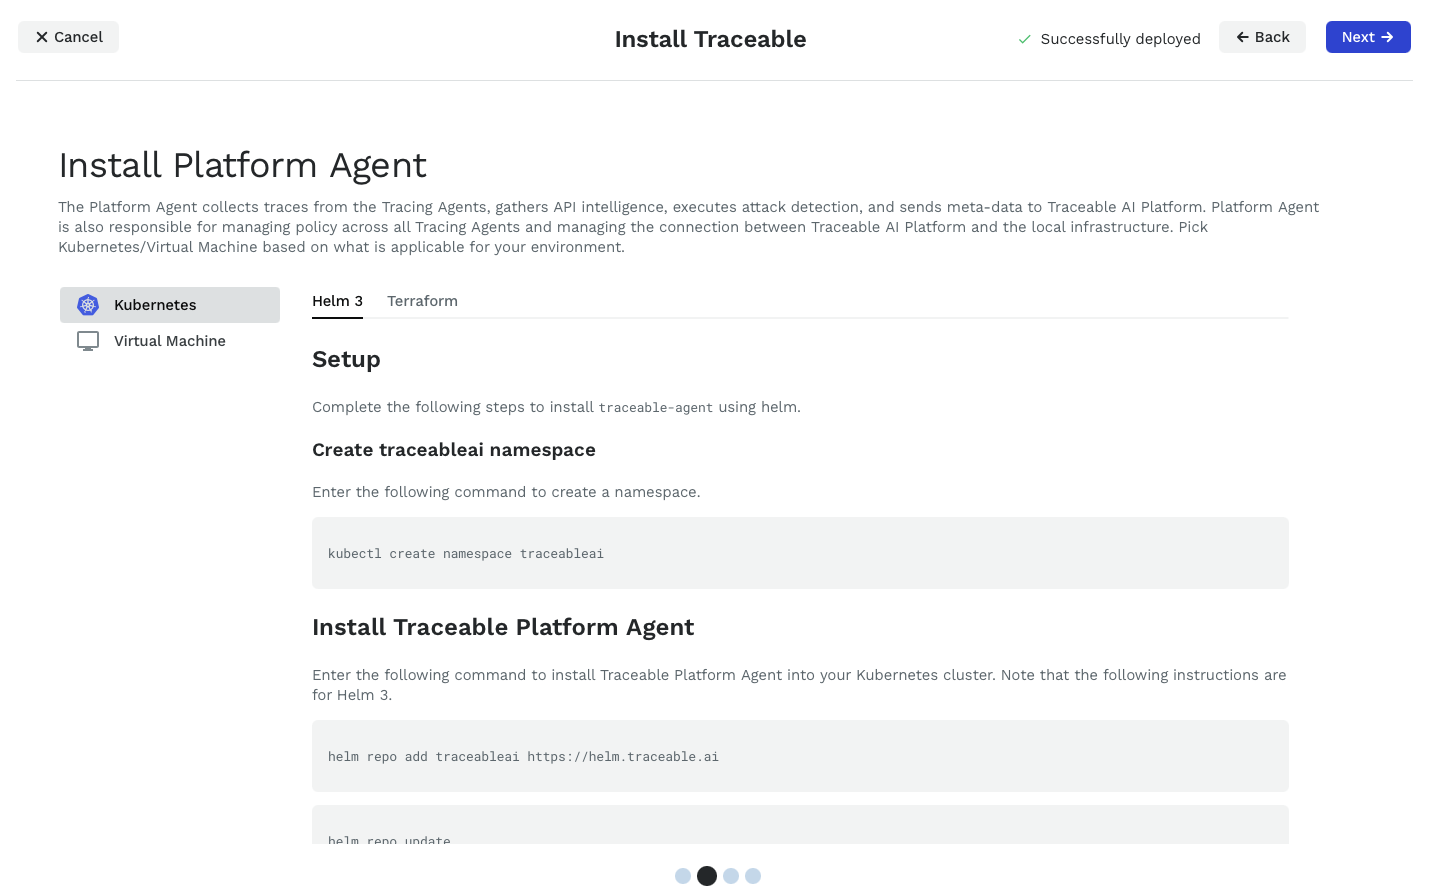Click the helm repo add code block
Image resolution: width=1456 pixels, height=895 pixels.
[800, 756]
